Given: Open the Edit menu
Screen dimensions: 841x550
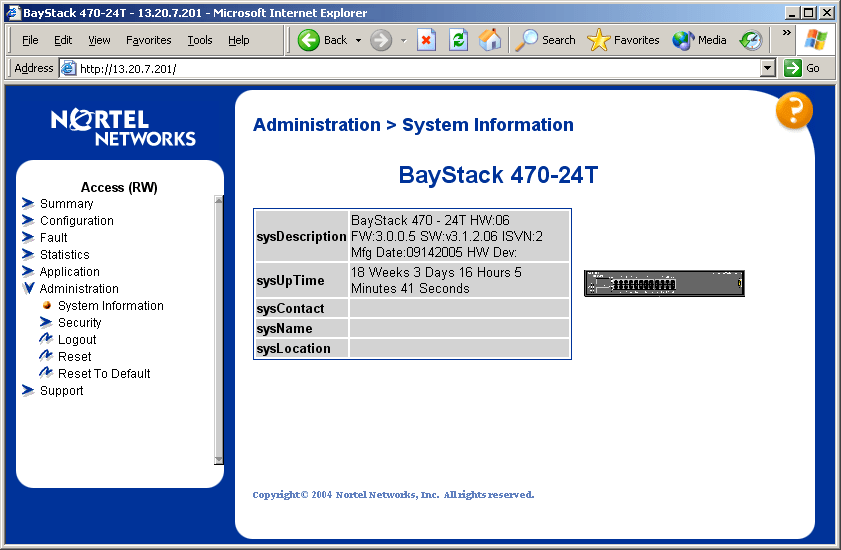Looking at the screenshot, I should coord(63,40).
